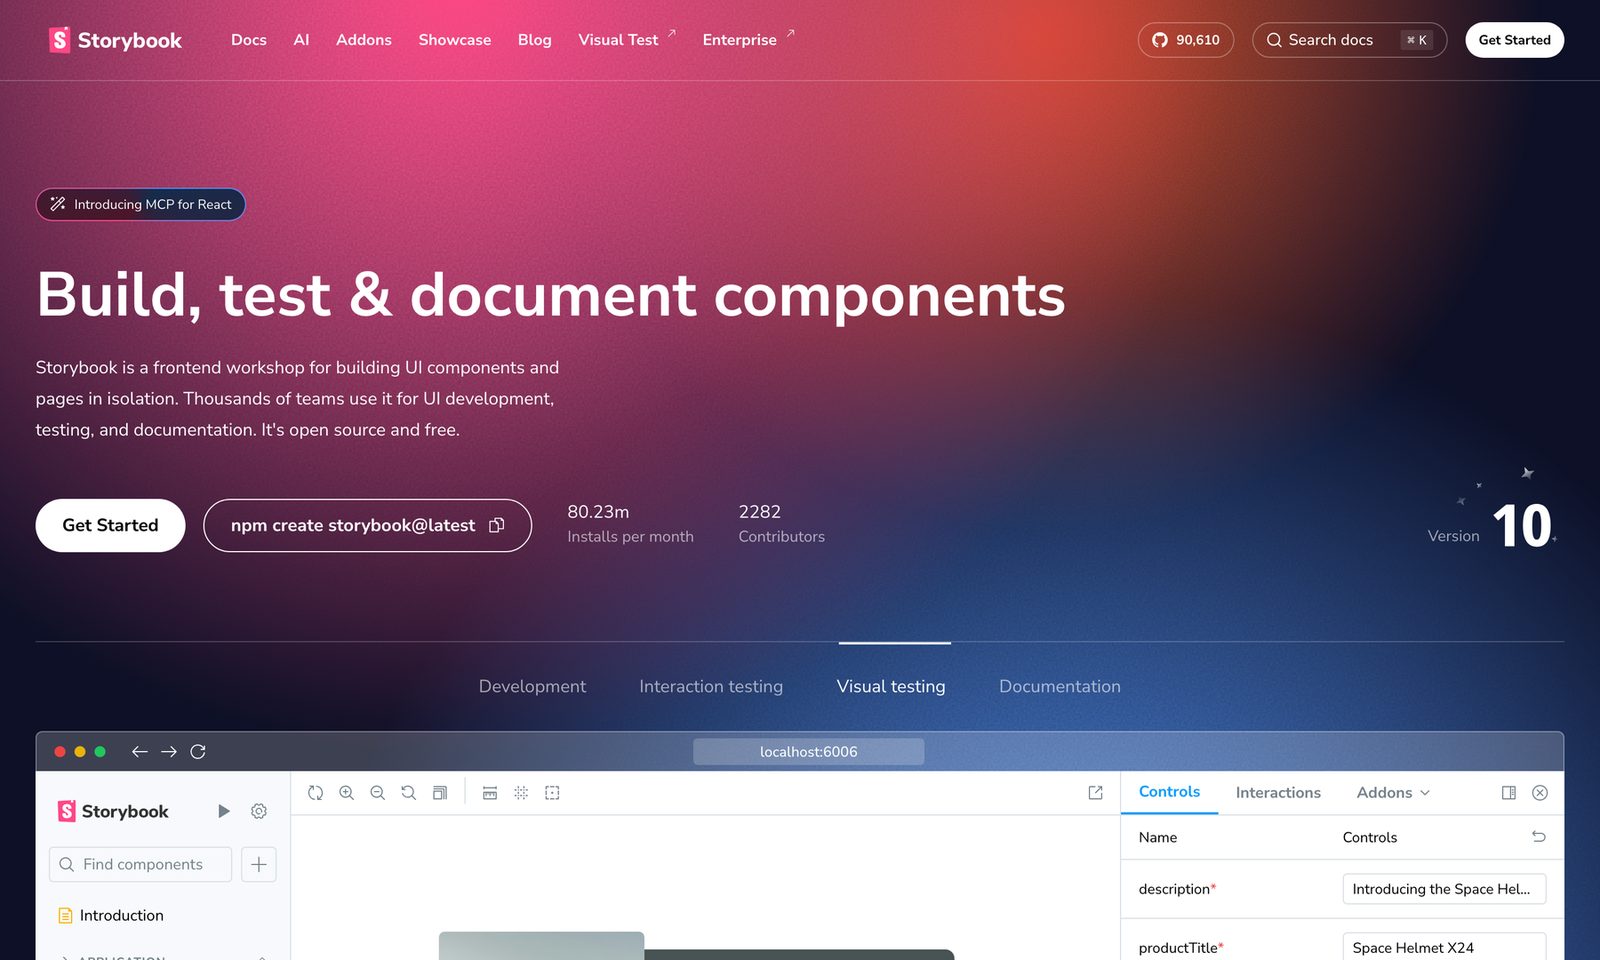Viewport: 1600px width, 960px height.
Task: Open the GitHub stars link showing 90,610
Action: (1186, 40)
